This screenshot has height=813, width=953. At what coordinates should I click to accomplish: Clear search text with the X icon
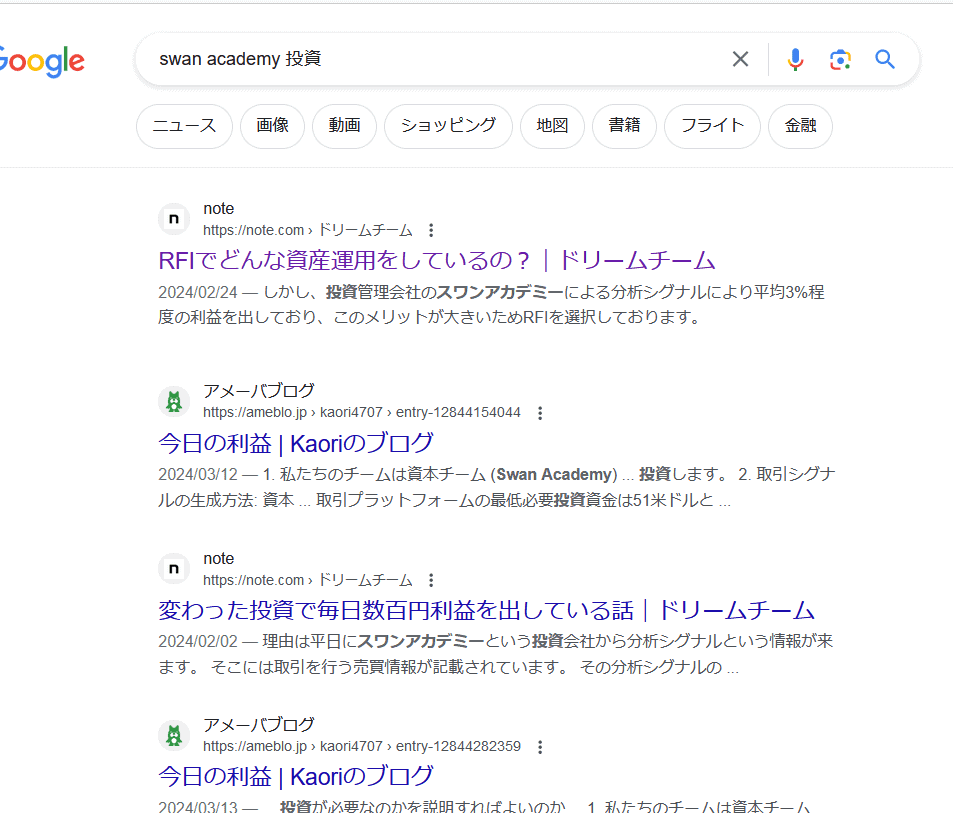tap(740, 59)
